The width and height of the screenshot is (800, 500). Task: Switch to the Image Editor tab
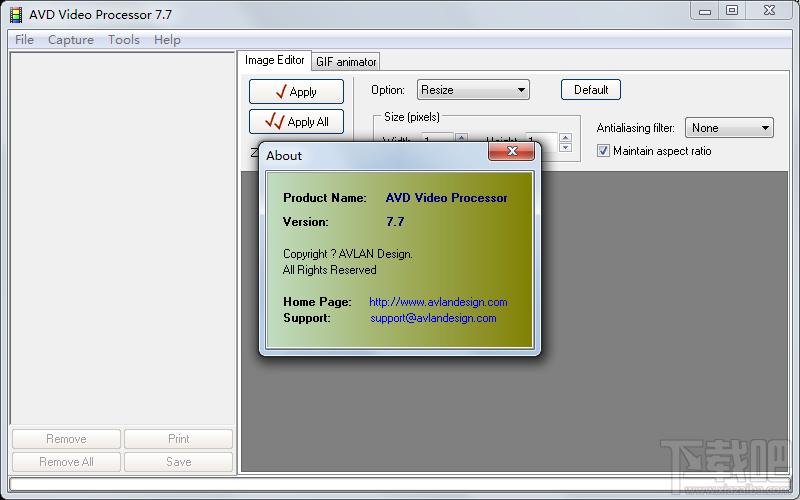click(x=274, y=60)
